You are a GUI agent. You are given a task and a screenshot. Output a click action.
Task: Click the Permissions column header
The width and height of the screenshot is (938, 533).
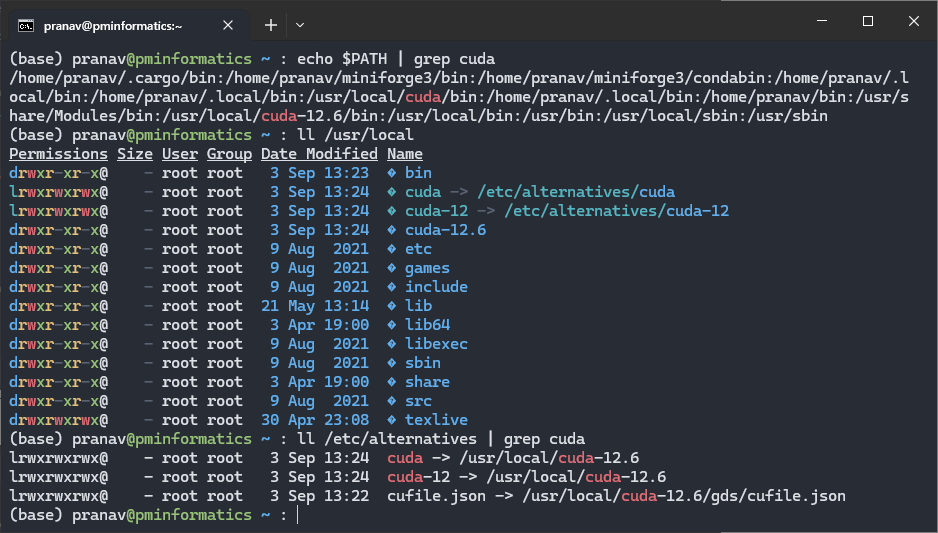point(58,154)
